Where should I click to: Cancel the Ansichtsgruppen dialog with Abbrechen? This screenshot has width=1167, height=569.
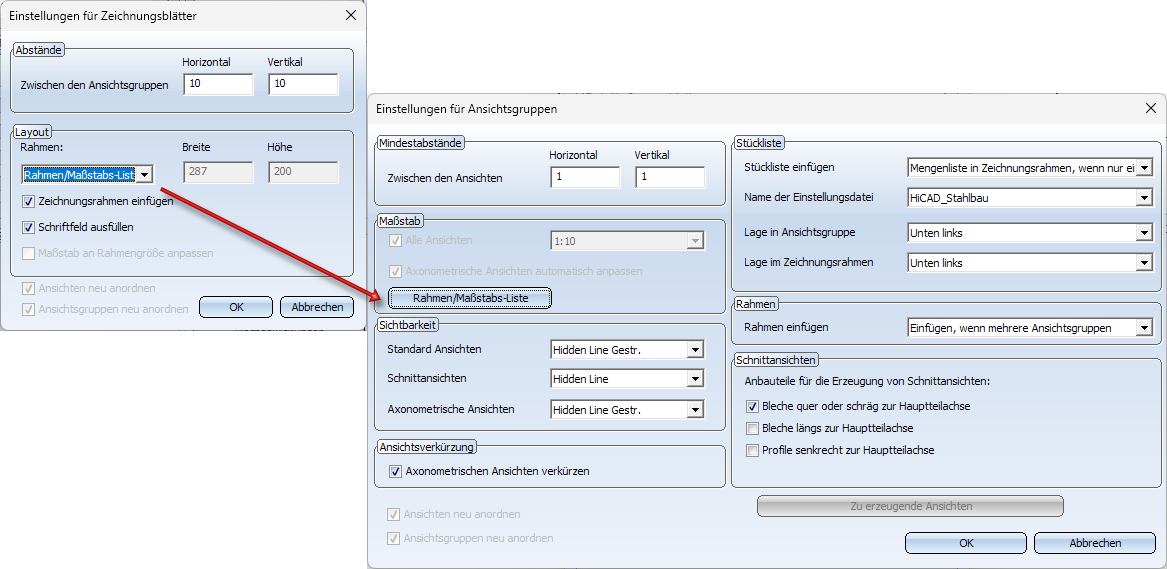point(1095,543)
